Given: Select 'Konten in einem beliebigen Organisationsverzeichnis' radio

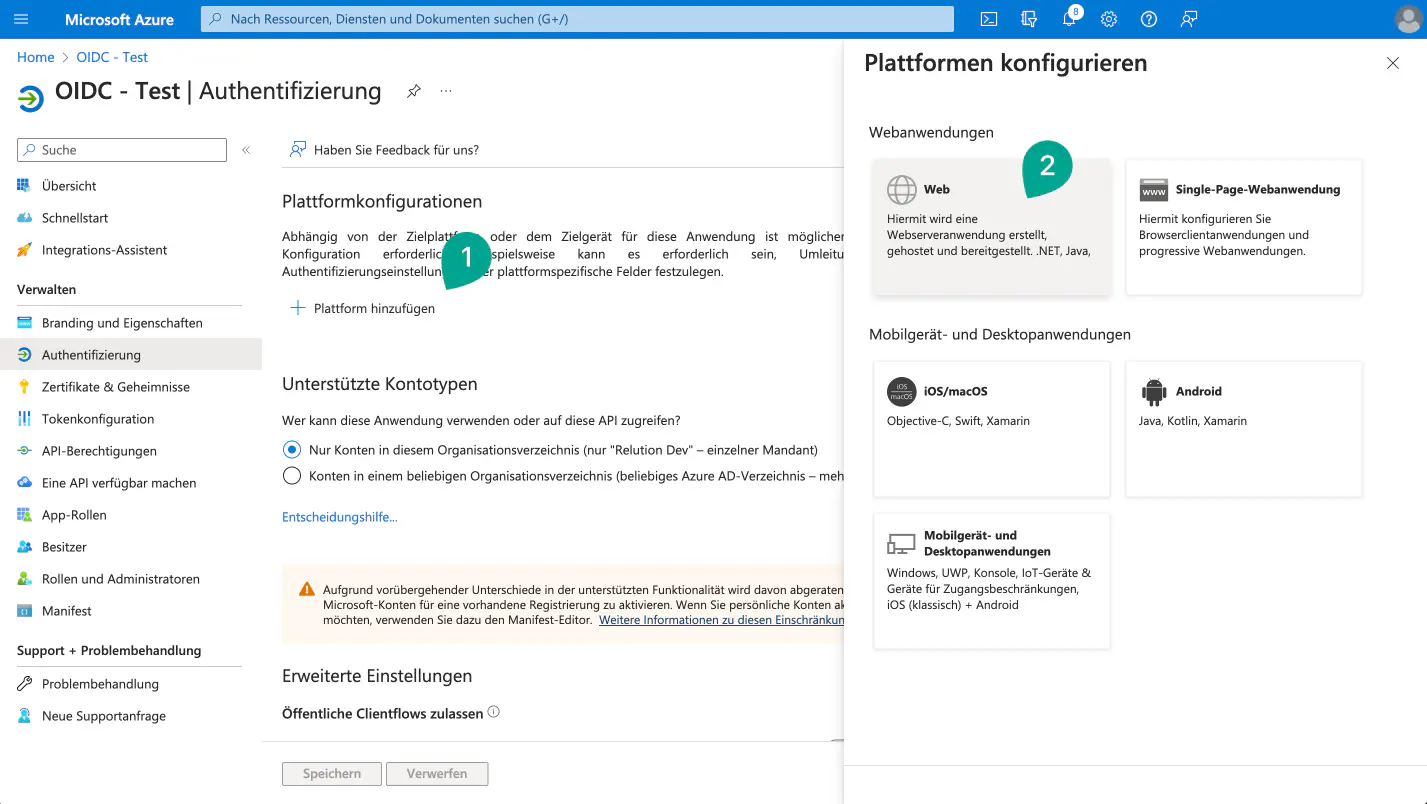Looking at the screenshot, I should point(292,476).
